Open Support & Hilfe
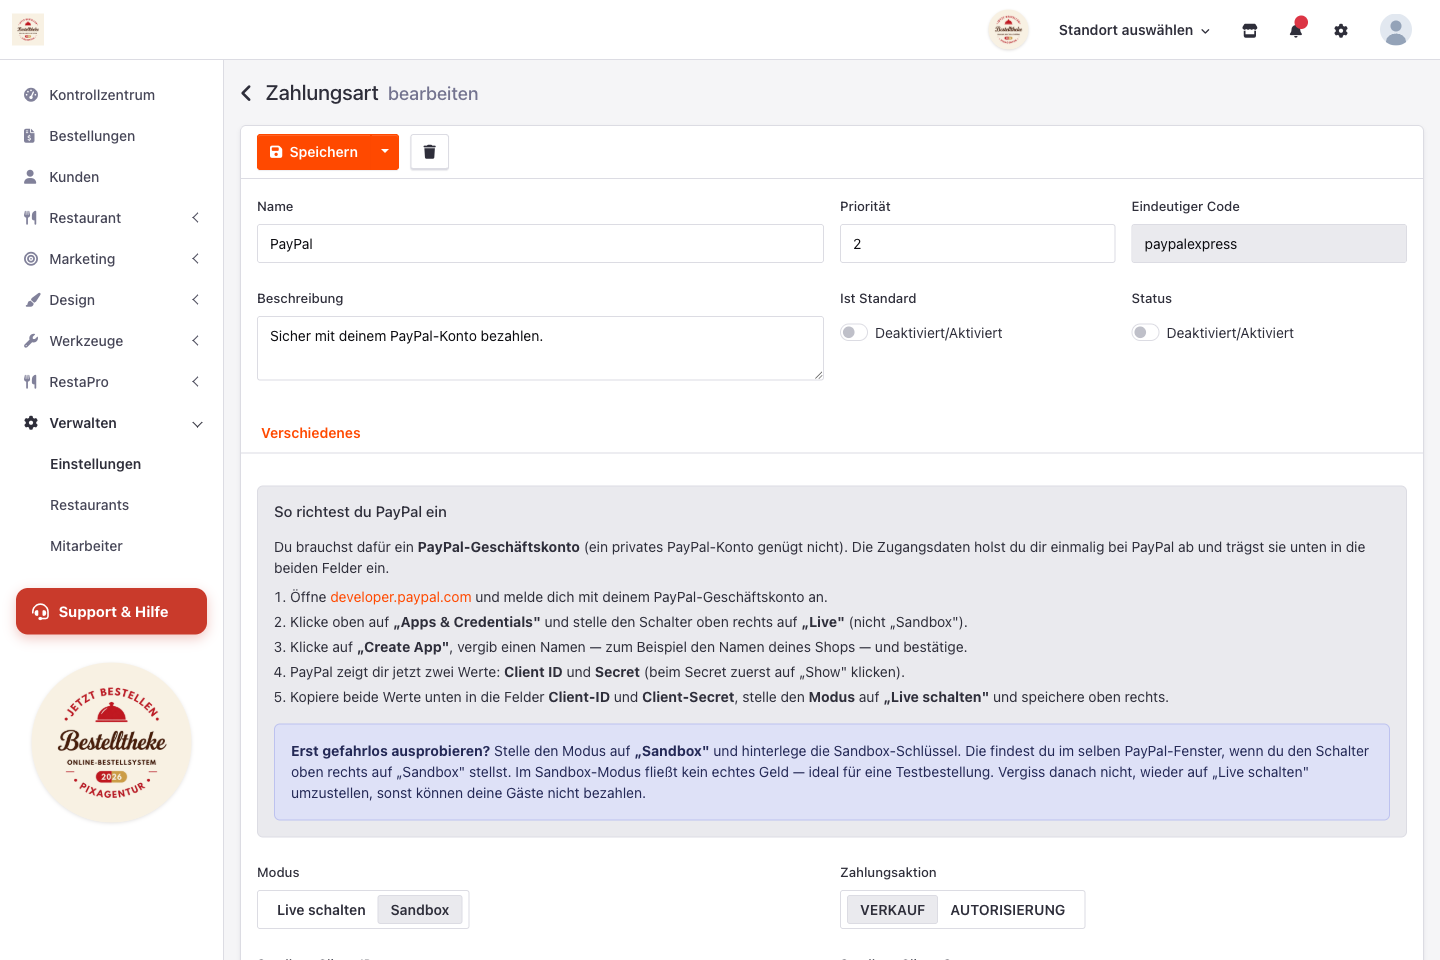This screenshot has width=1440, height=960. point(111,611)
